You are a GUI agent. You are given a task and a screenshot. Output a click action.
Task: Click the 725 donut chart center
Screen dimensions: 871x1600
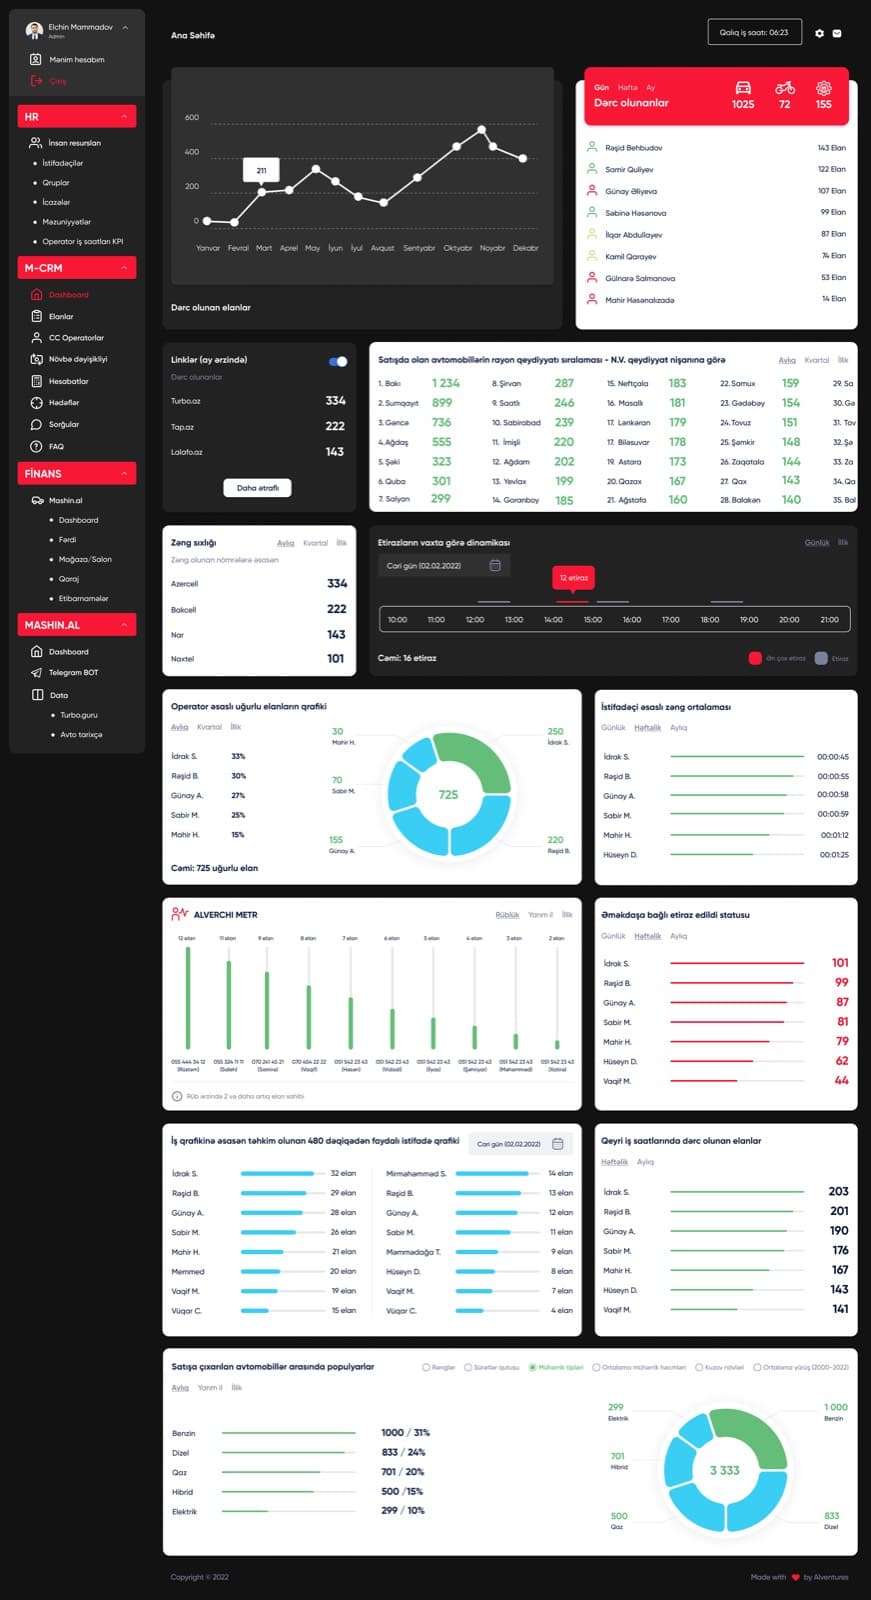(x=448, y=795)
